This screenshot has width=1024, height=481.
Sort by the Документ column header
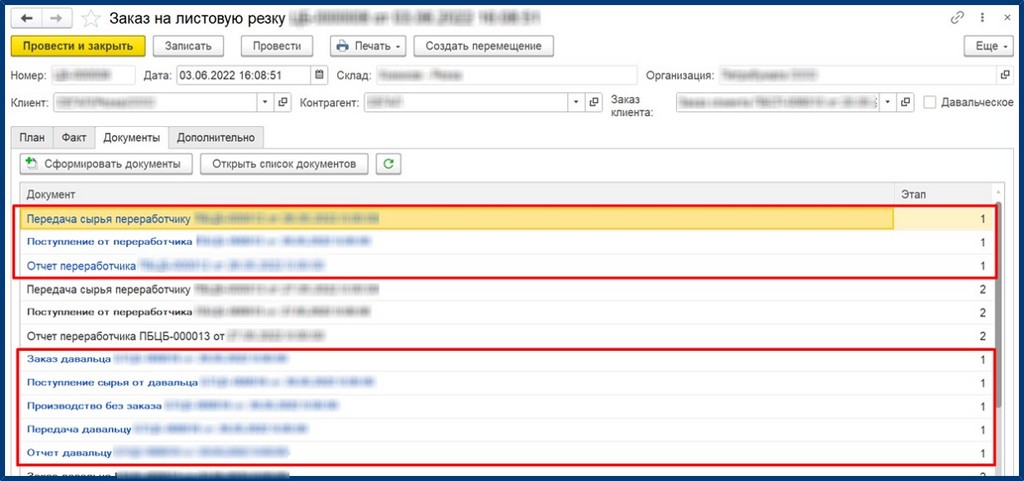point(457,194)
